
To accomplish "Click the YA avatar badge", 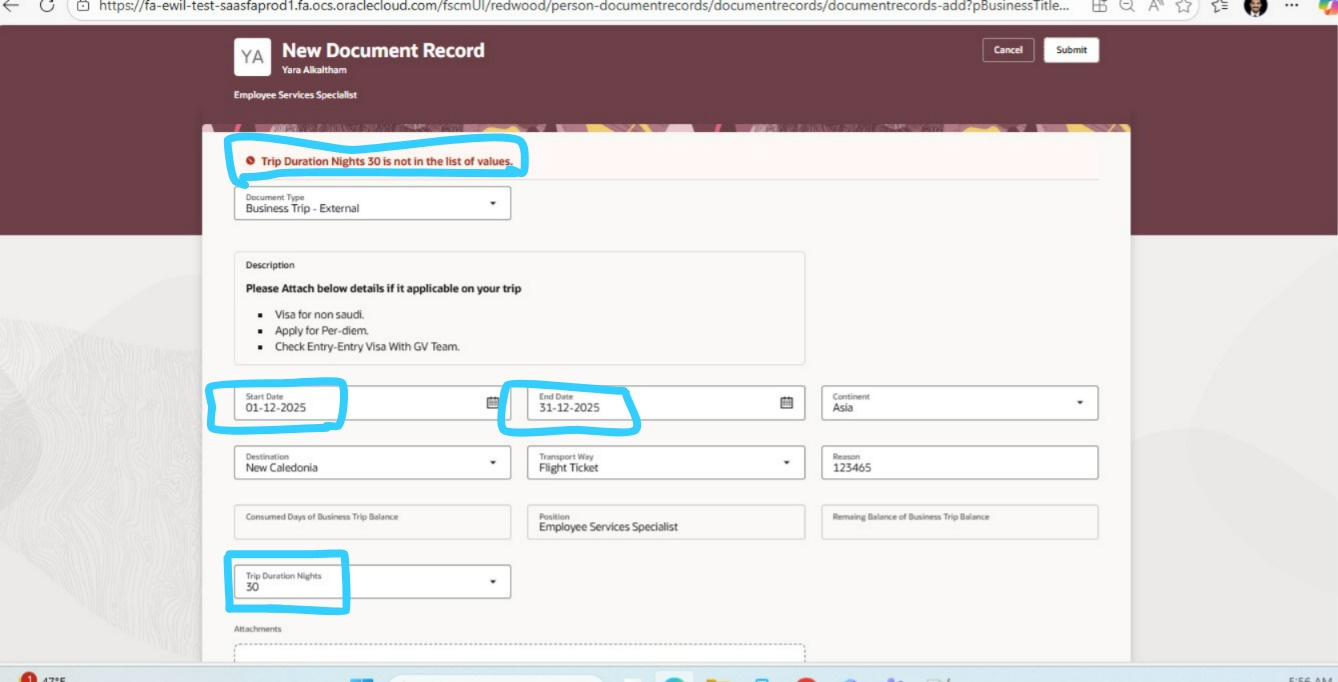I will pos(252,58).
